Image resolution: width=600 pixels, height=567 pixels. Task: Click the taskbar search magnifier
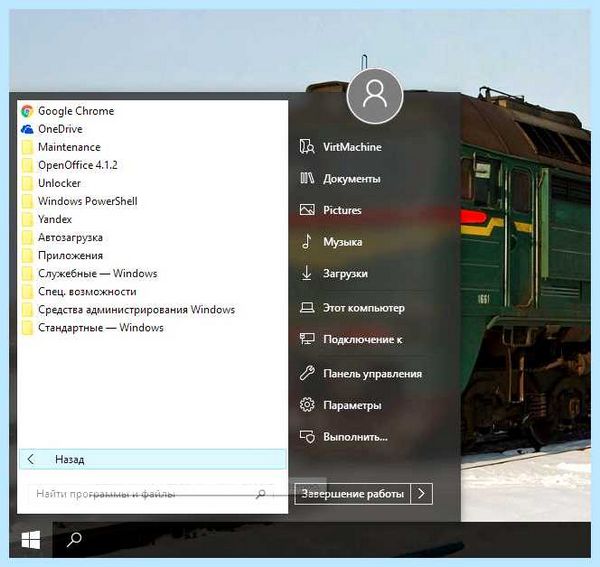tap(74, 539)
